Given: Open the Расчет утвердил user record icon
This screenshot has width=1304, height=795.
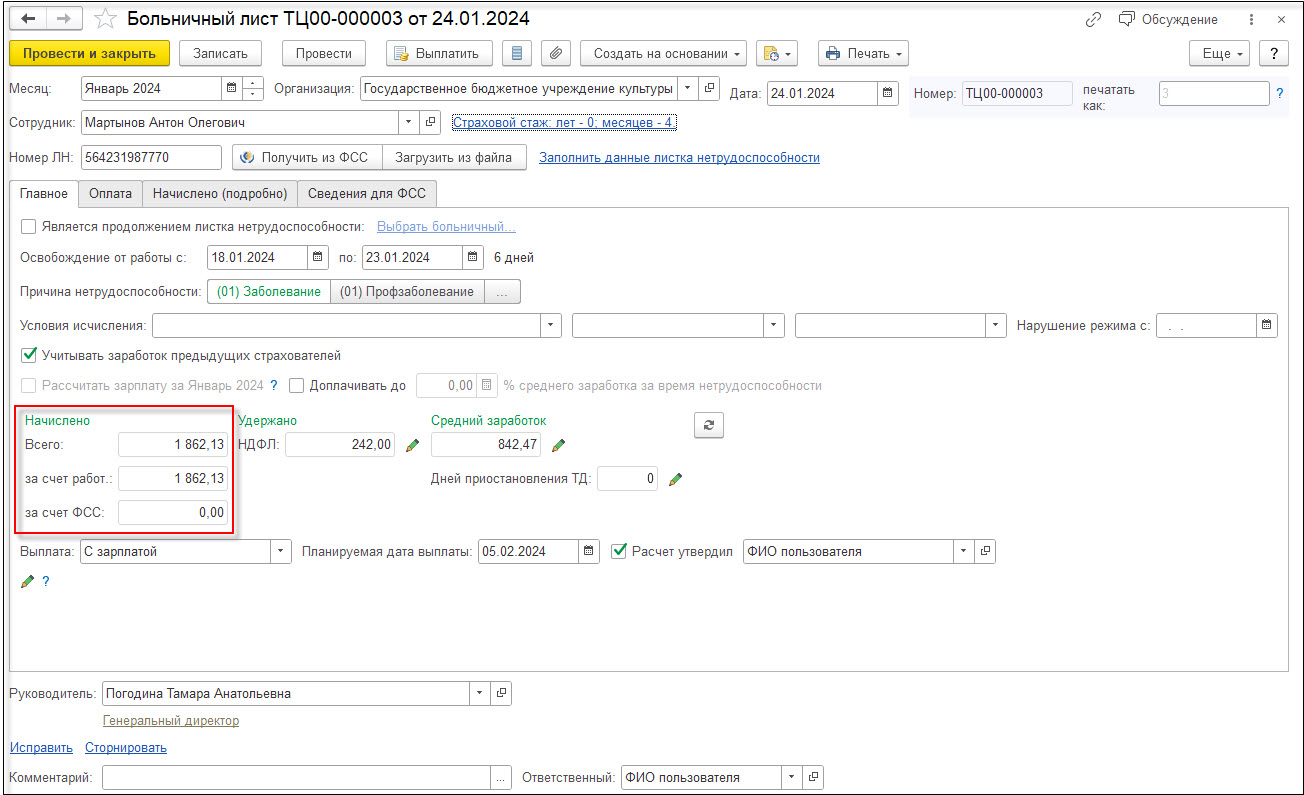Looking at the screenshot, I should tap(985, 551).
